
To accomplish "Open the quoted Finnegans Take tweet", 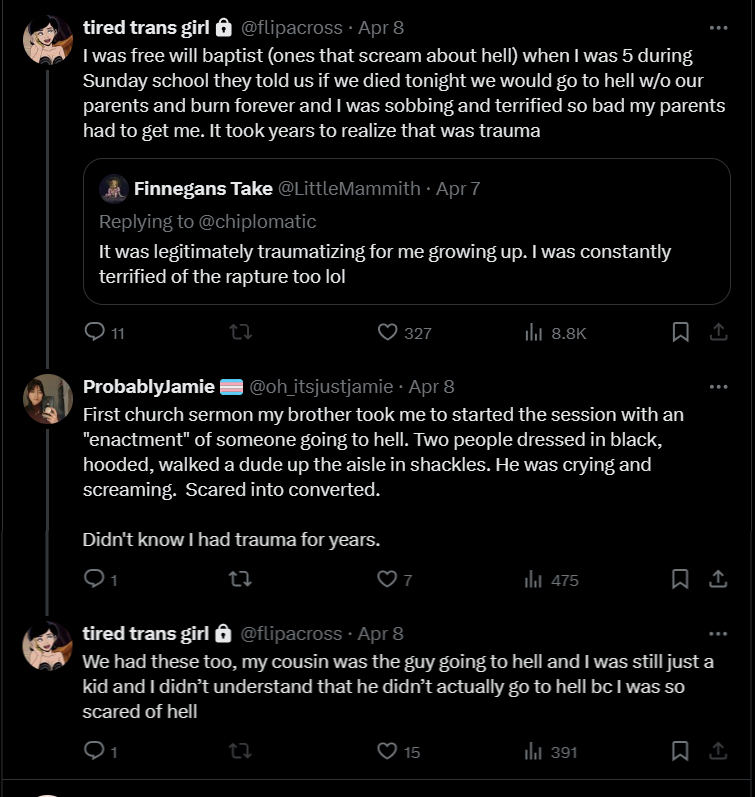I will point(407,232).
